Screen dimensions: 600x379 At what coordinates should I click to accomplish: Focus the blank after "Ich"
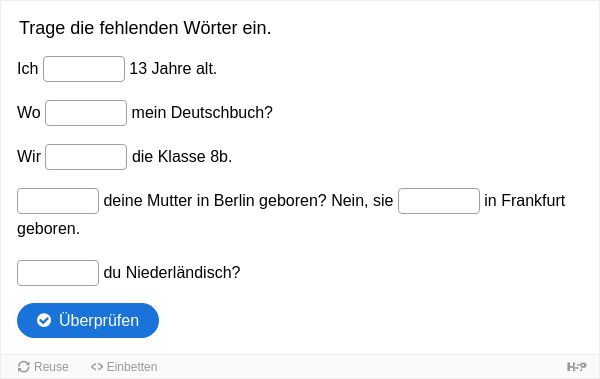click(x=84, y=69)
